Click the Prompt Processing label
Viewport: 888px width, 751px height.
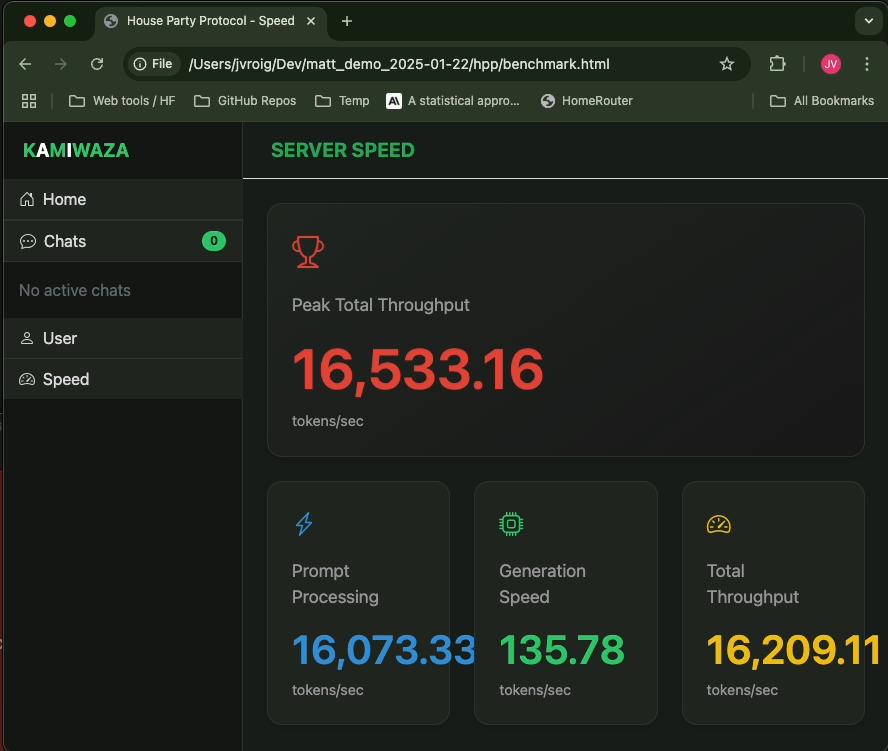335,584
